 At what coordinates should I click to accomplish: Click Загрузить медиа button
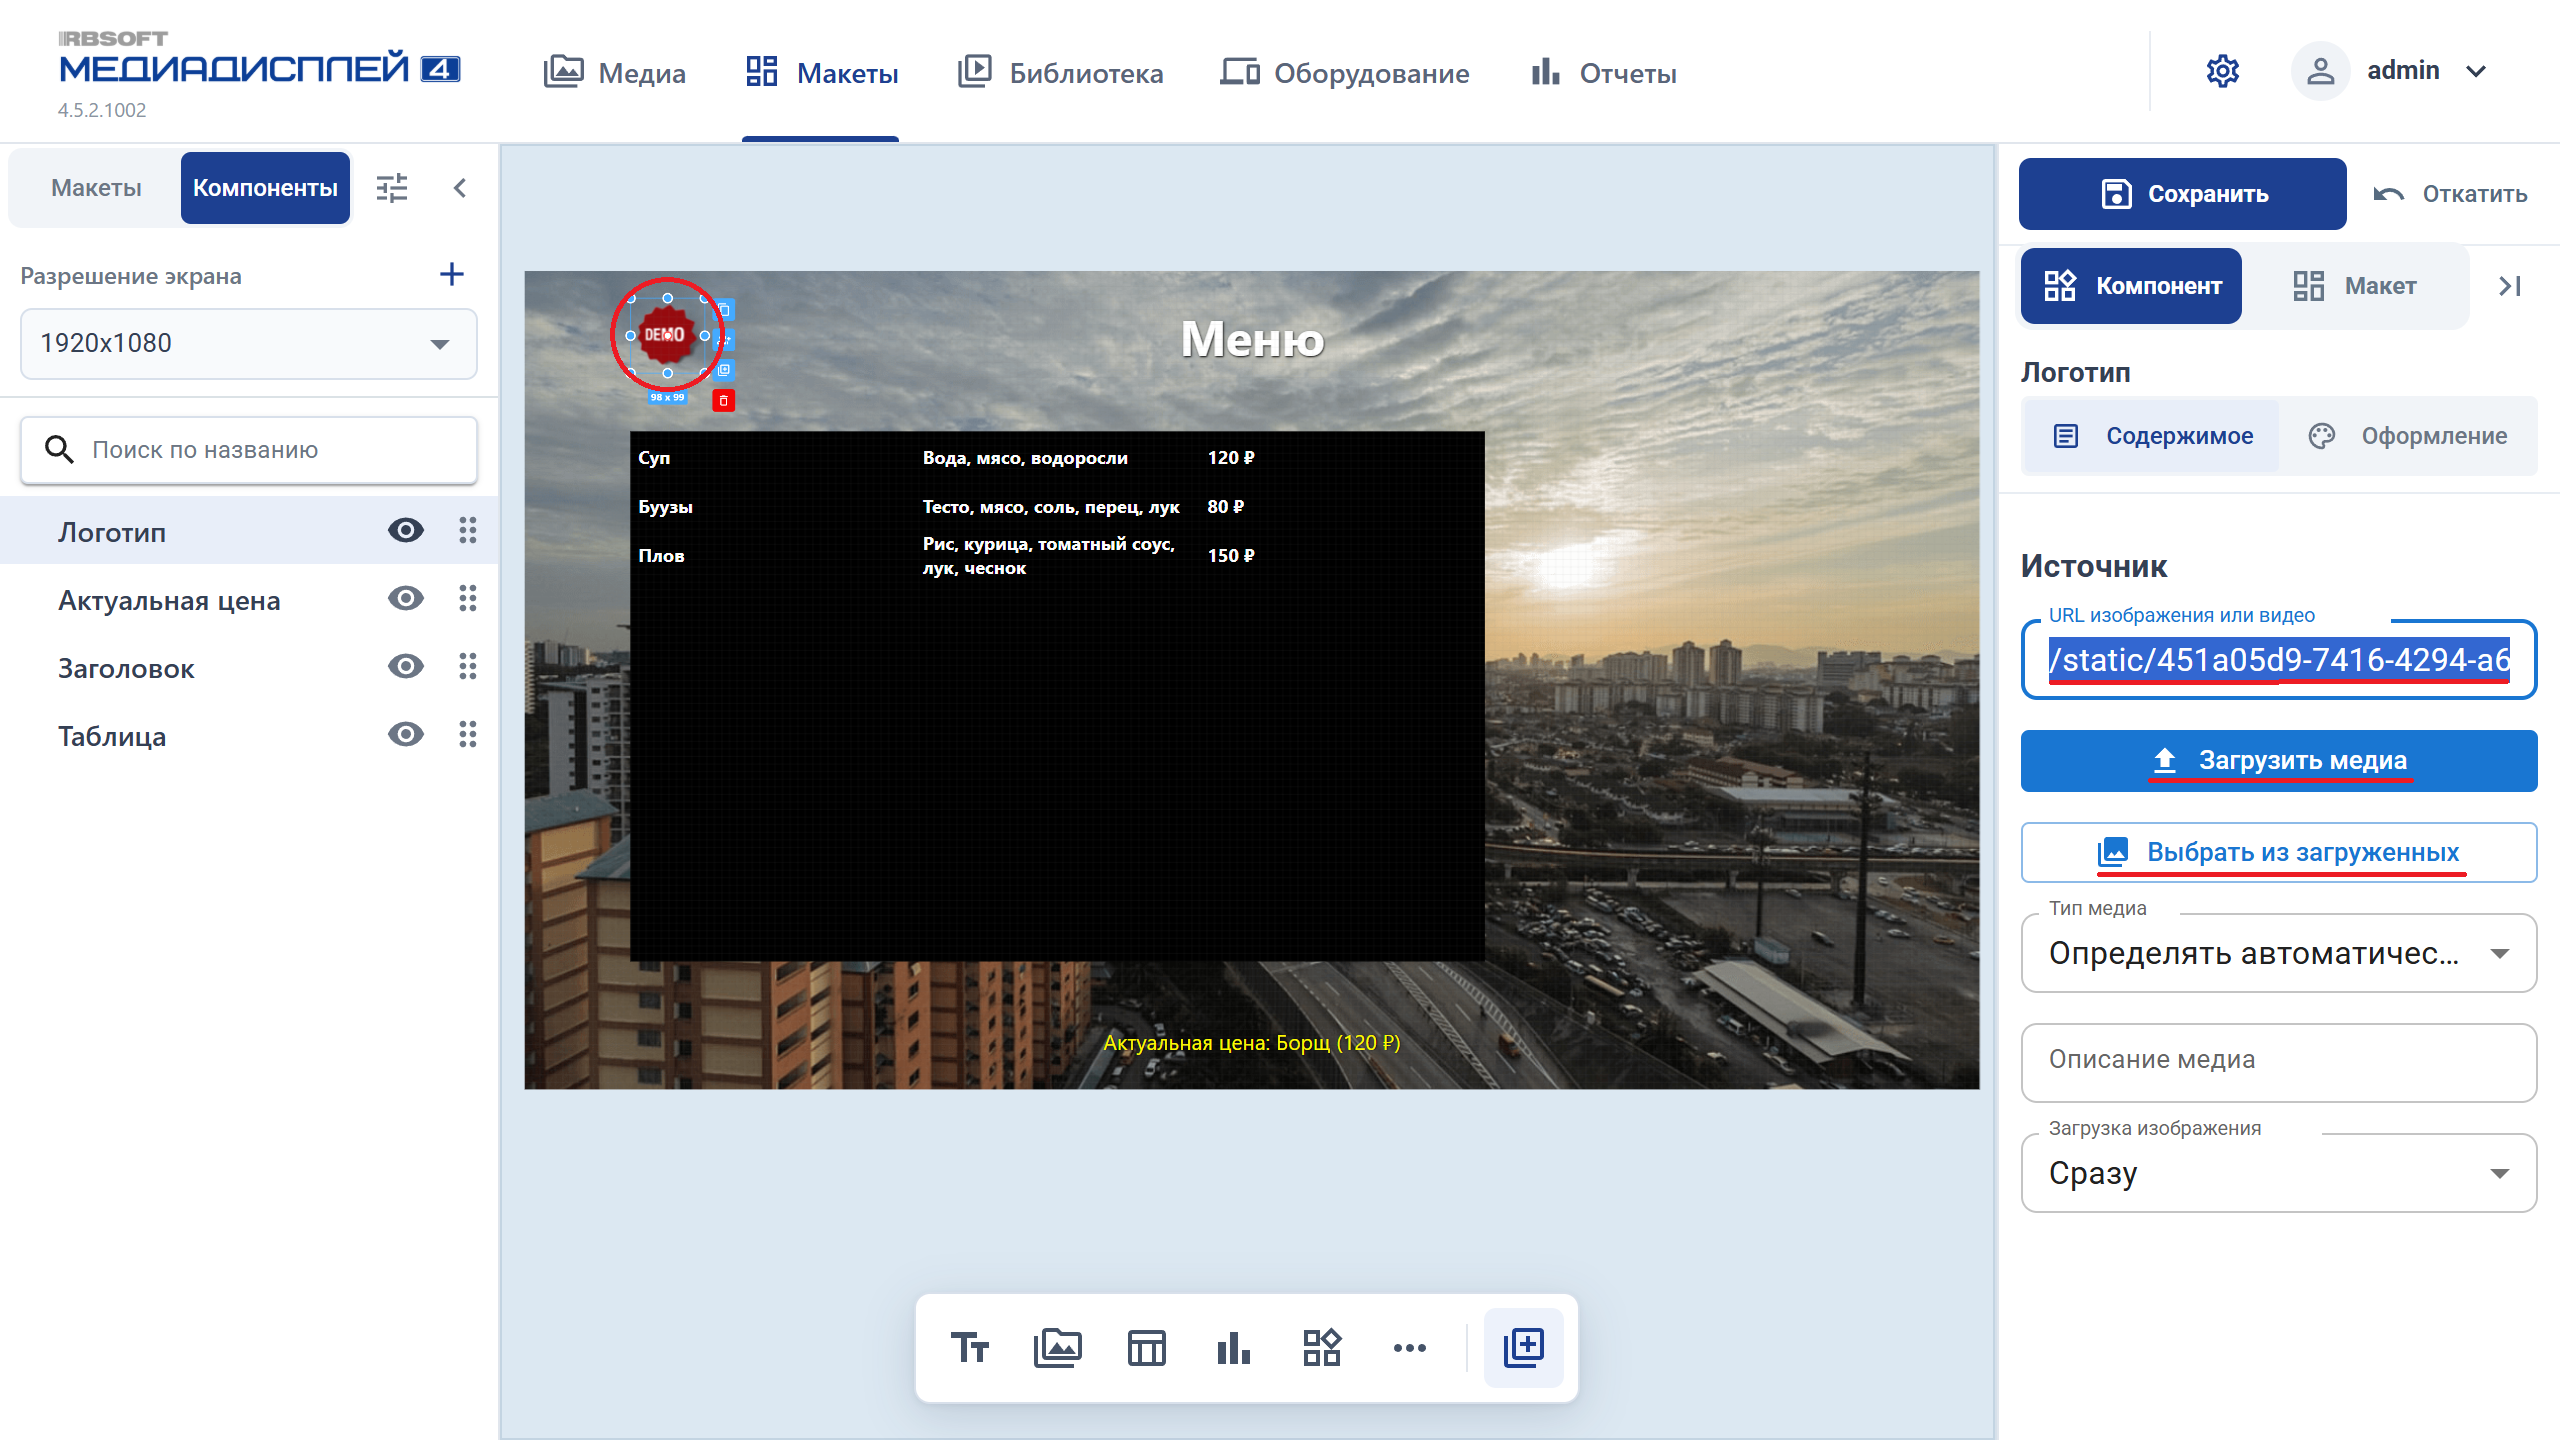(2278, 761)
